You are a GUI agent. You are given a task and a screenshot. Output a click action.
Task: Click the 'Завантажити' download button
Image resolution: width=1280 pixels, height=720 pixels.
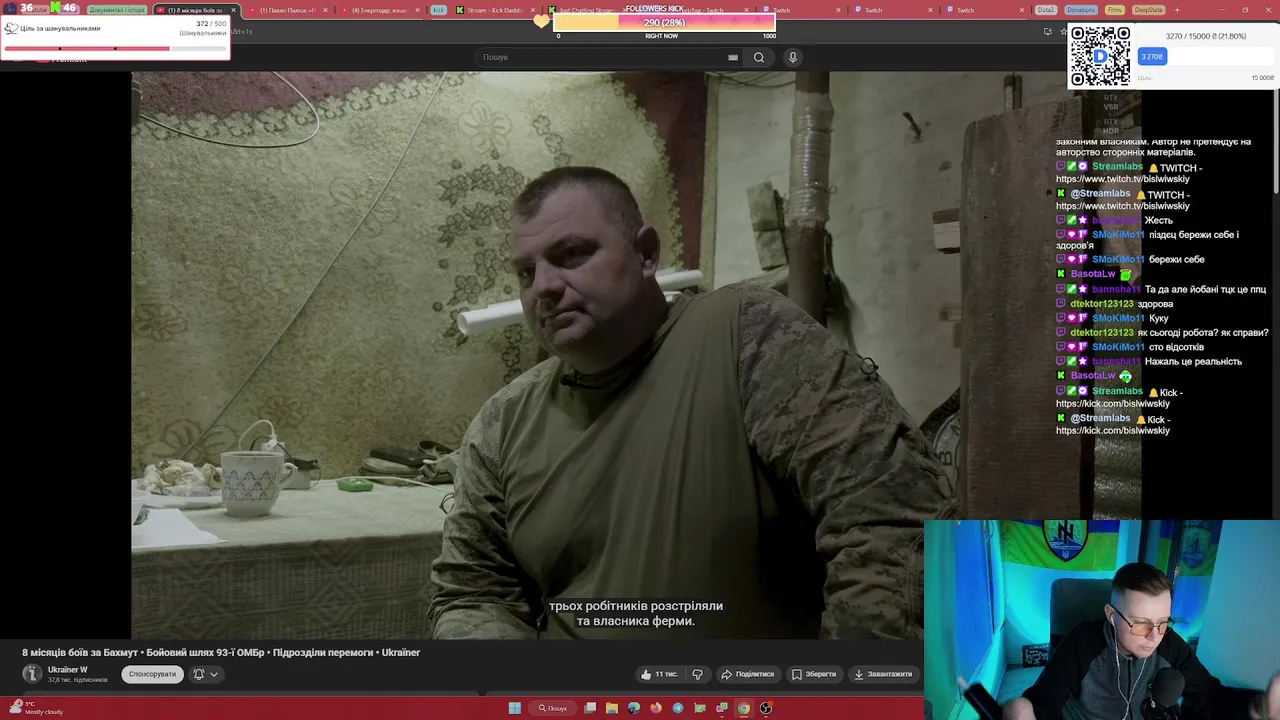883,674
